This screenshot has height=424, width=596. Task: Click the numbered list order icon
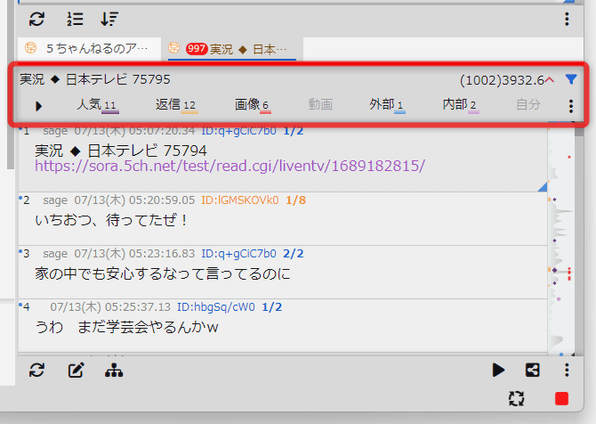pyautogui.click(x=75, y=19)
